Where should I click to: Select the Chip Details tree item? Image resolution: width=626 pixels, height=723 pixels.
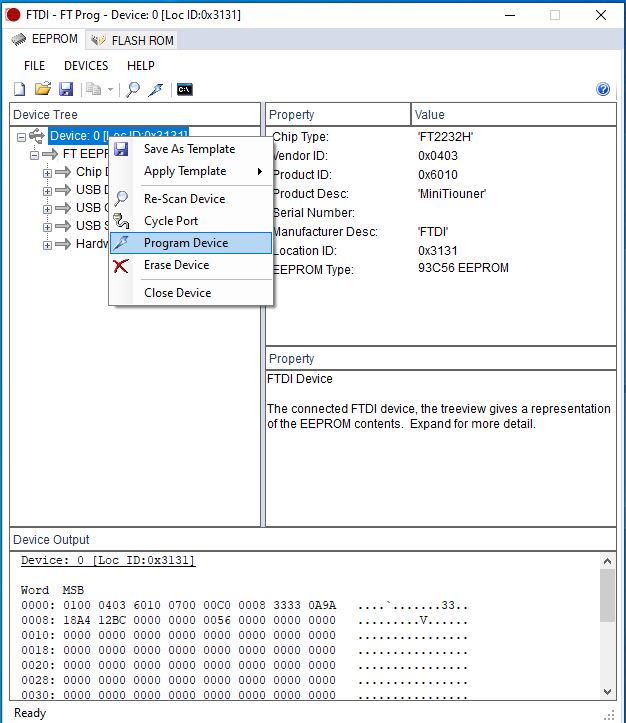92,172
